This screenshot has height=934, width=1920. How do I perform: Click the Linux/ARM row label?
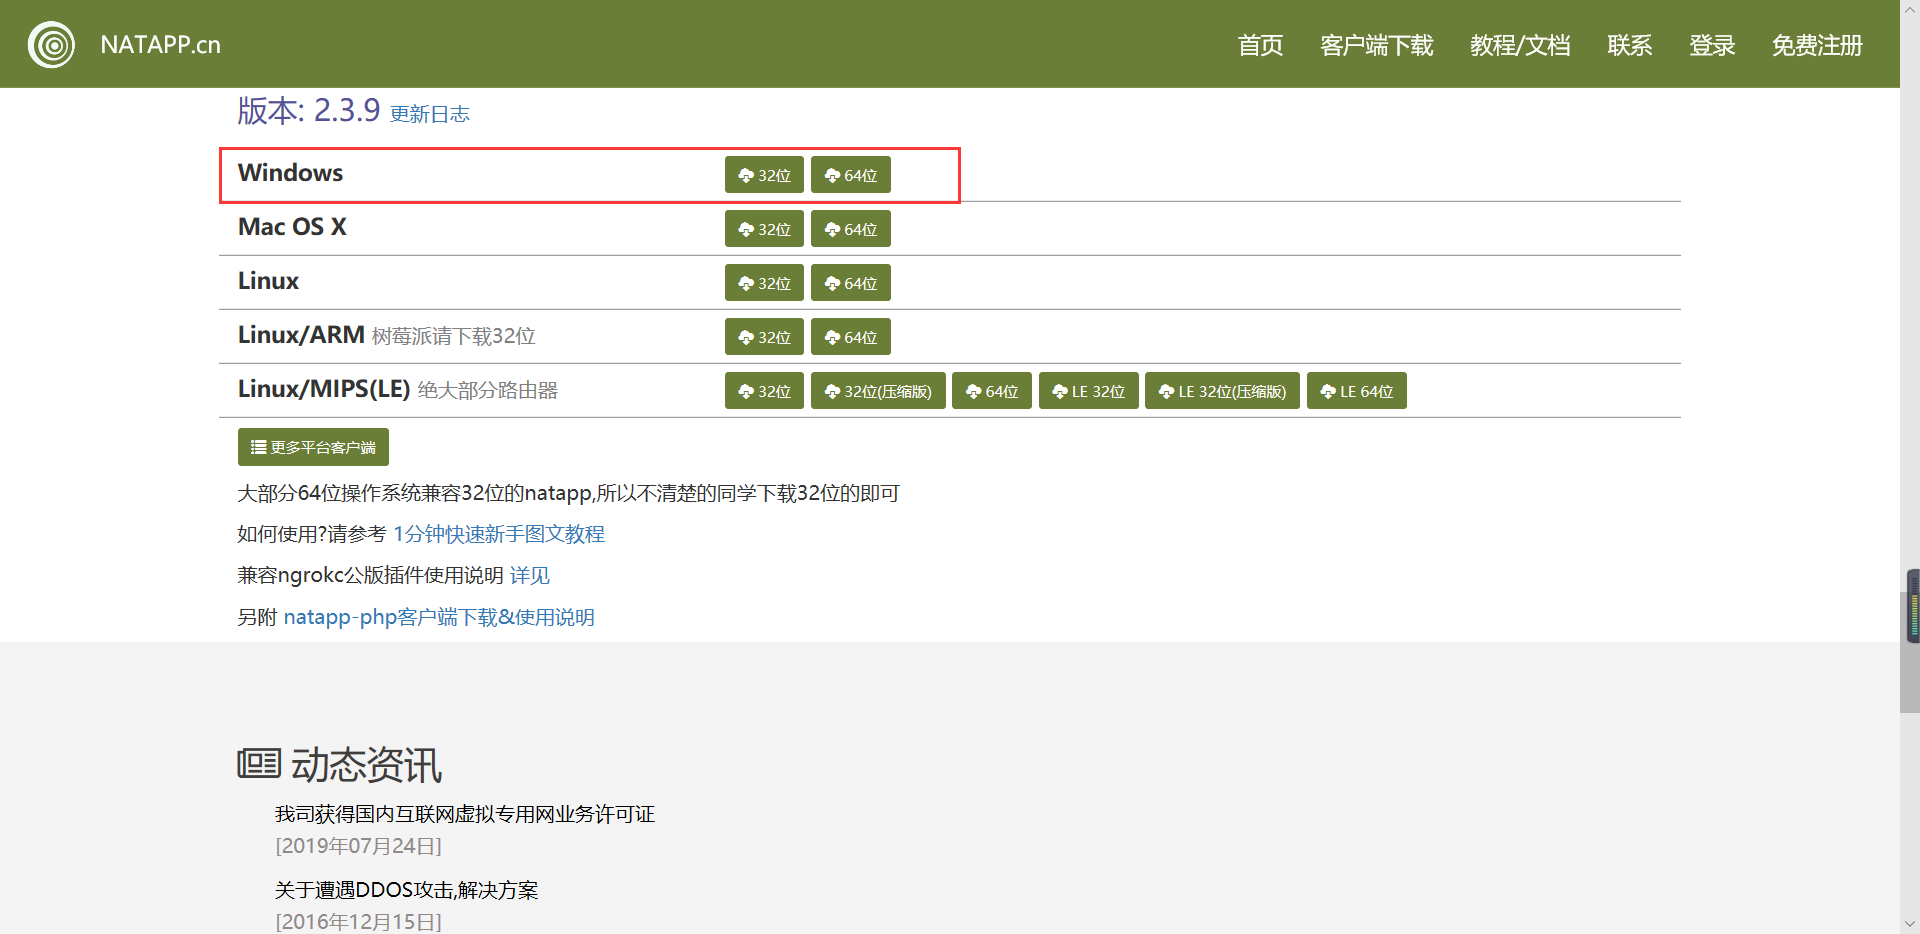(301, 335)
